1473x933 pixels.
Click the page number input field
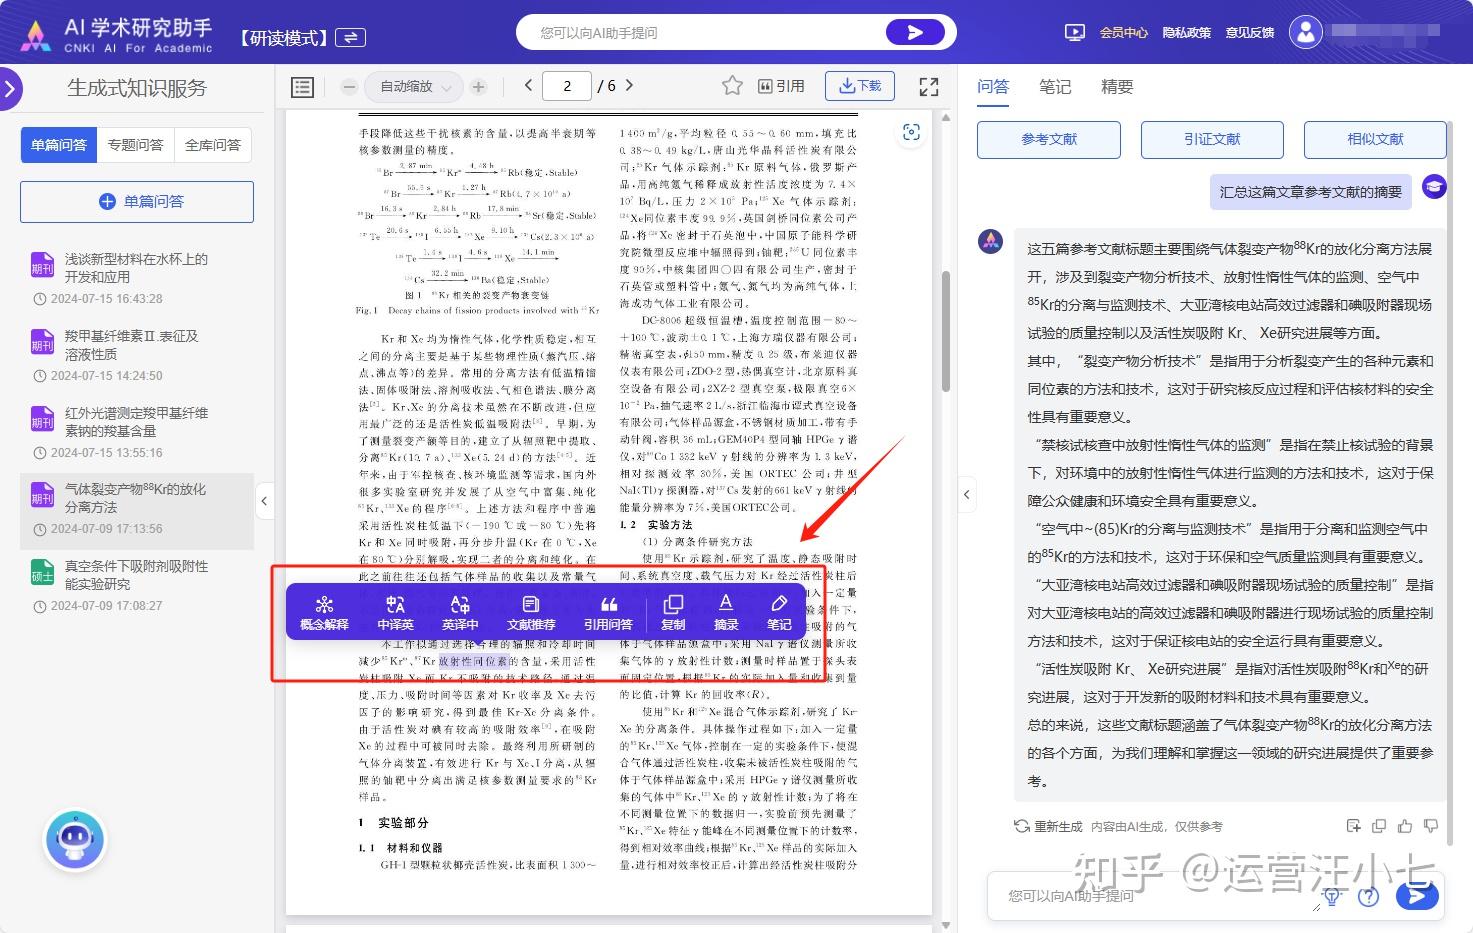pyautogui.click(x=567, y=86)
